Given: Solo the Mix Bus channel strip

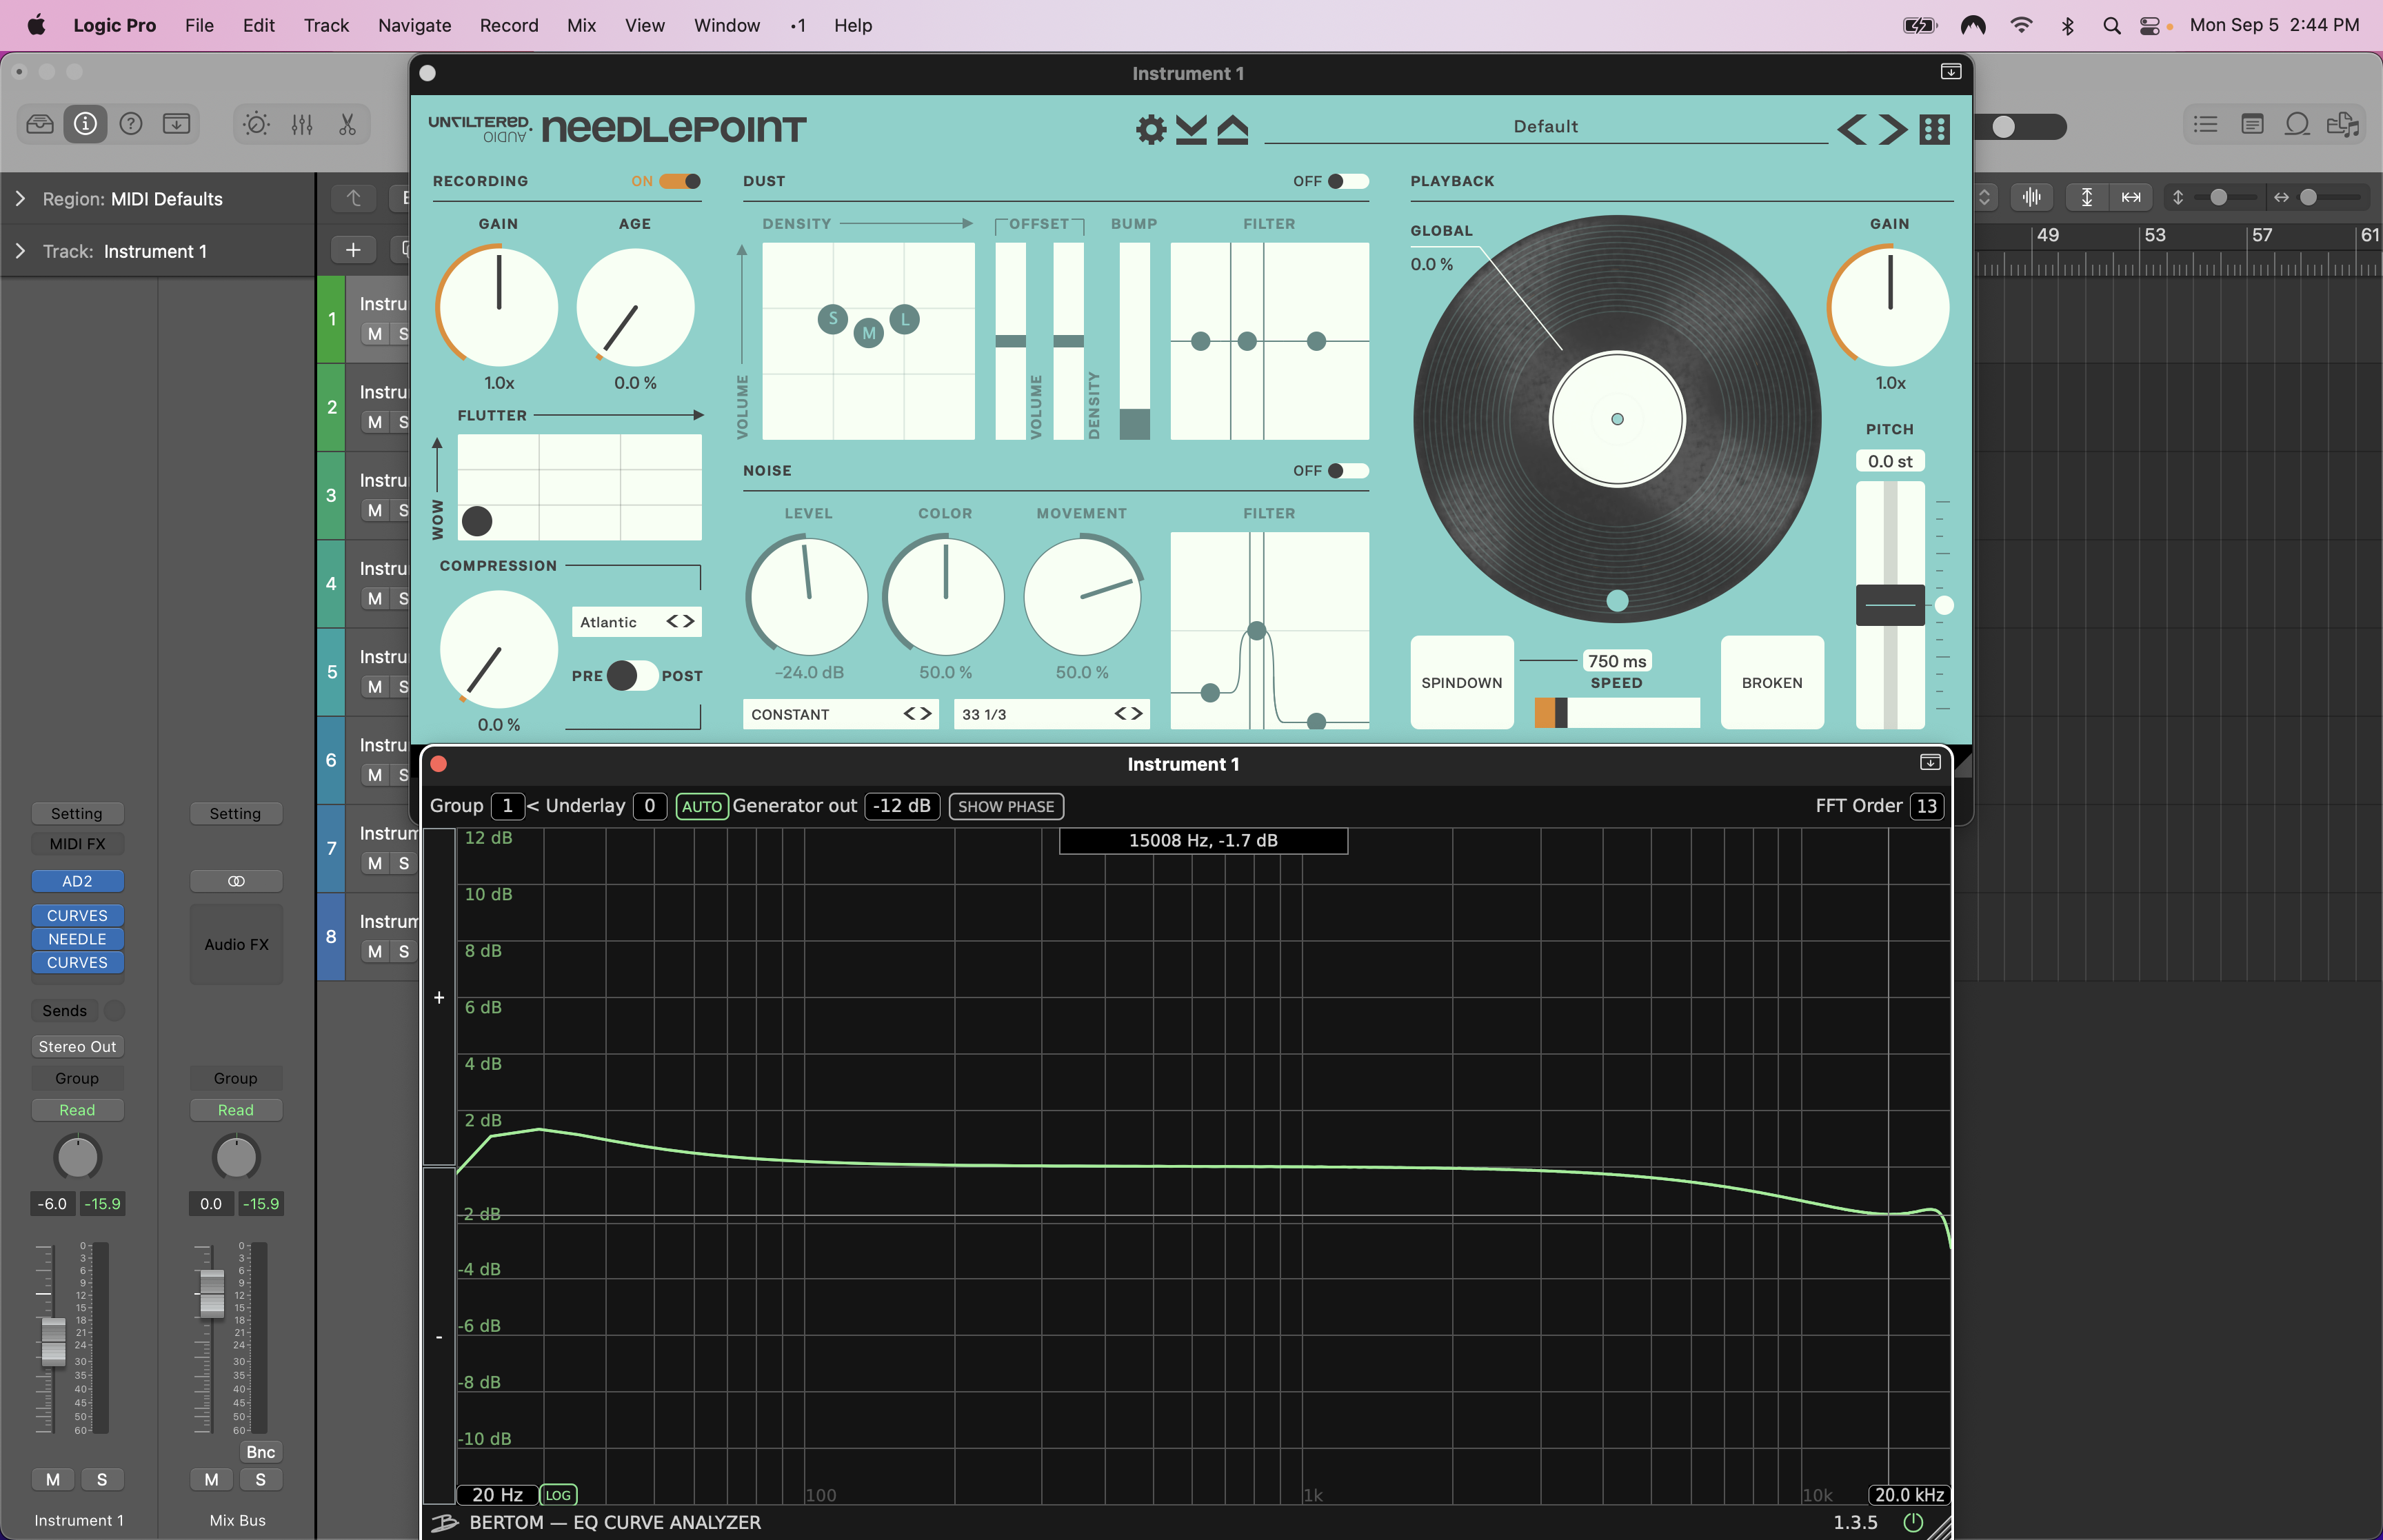Looking at the screenshot, I should 260,1480.
